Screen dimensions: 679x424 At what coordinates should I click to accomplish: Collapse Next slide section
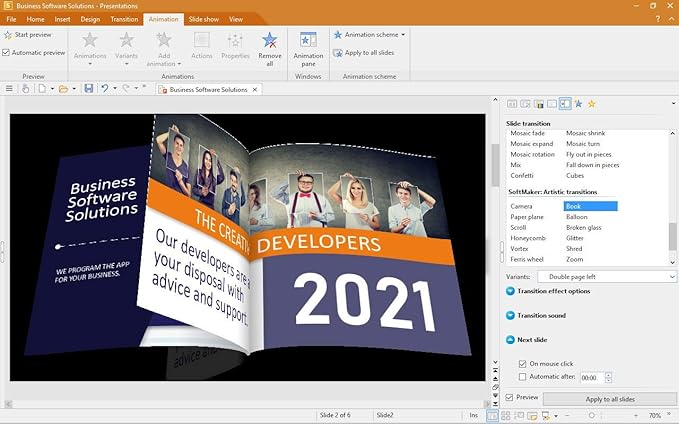[510, 340]
